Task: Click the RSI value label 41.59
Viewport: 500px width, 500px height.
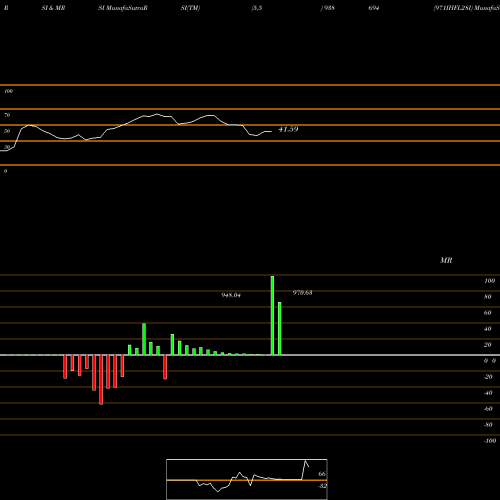Action: 288,129
